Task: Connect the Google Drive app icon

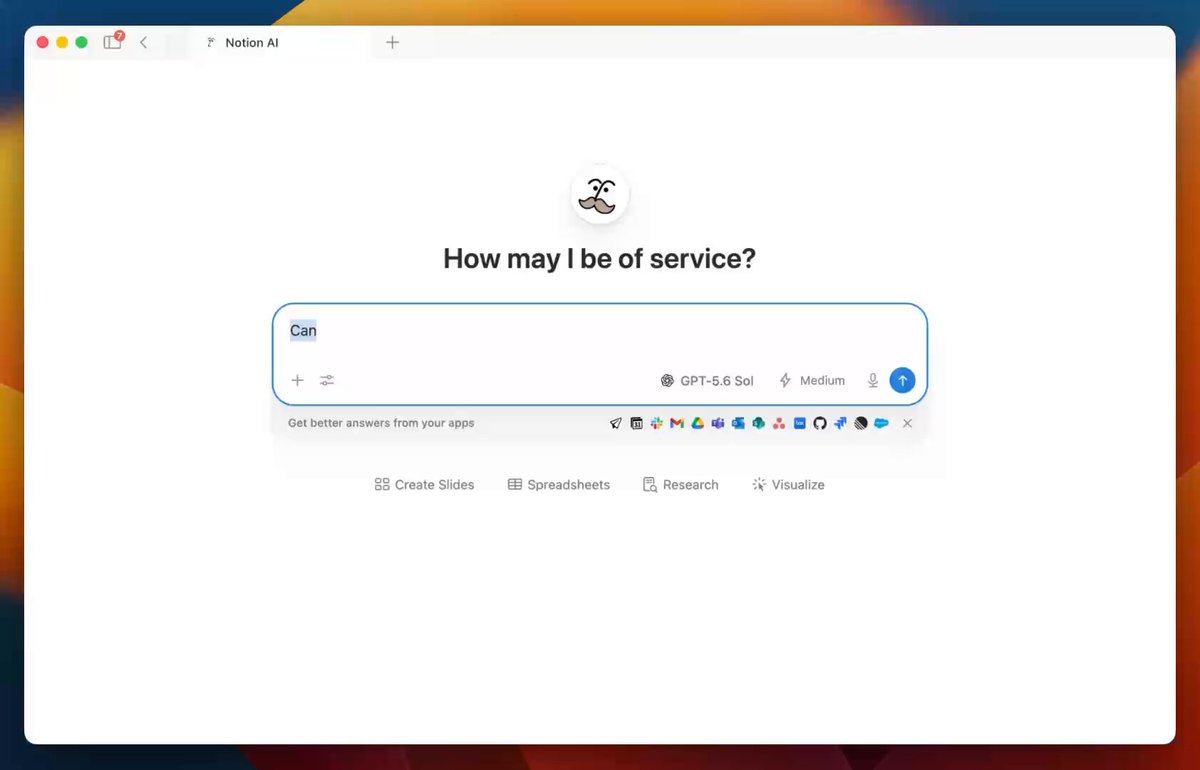Action: 698,423
